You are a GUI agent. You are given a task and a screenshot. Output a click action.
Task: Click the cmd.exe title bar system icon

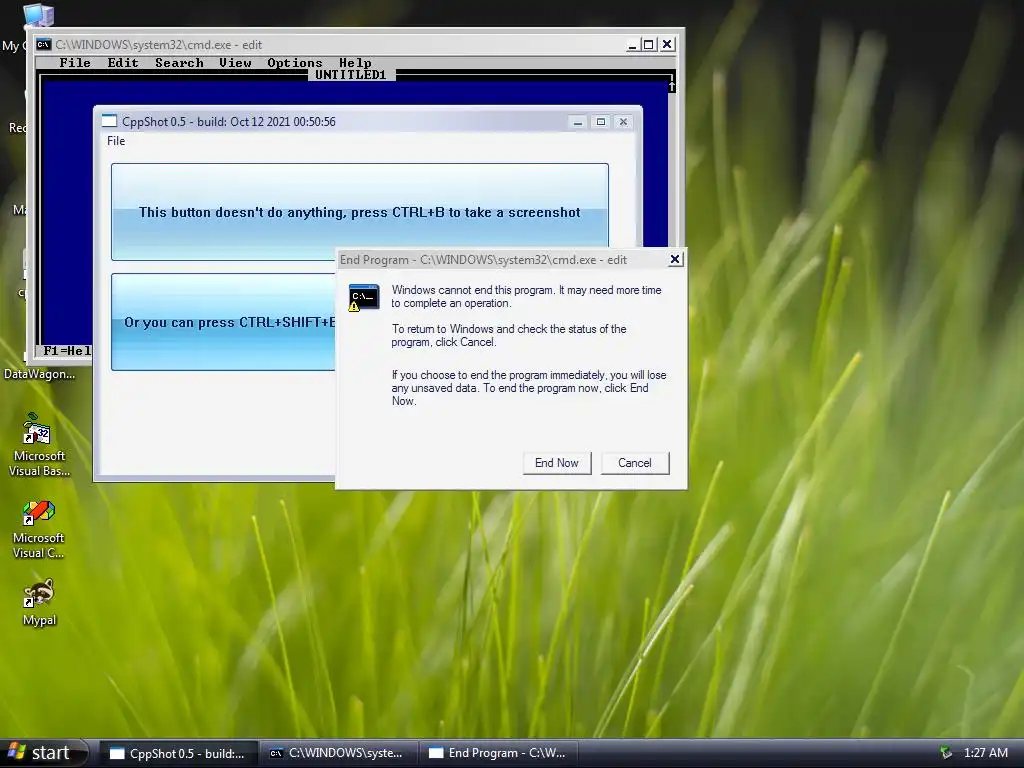[x=43, y=44]
